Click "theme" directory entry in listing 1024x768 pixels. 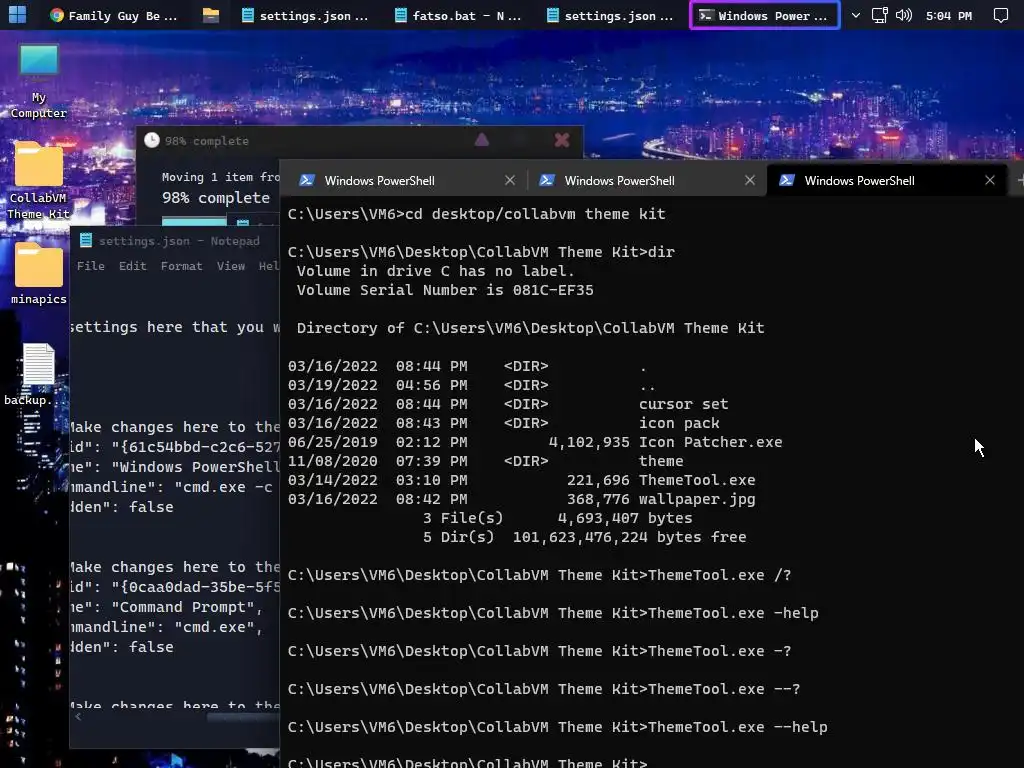(x=661, y=461)
